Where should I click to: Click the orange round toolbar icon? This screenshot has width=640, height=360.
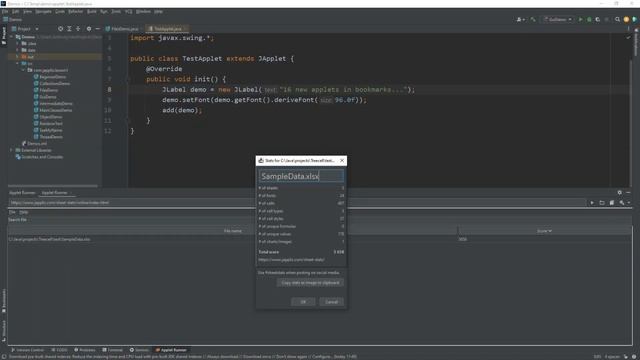pyautogui.click(x=626, y=19)
